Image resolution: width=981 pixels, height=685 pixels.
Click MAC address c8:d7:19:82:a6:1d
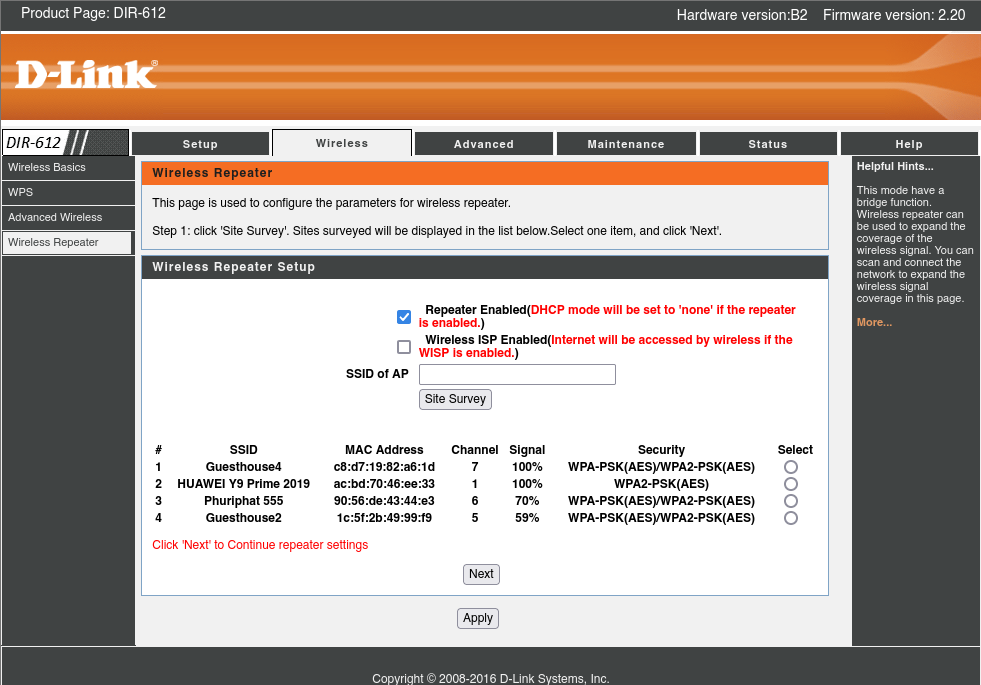point(384,467)
